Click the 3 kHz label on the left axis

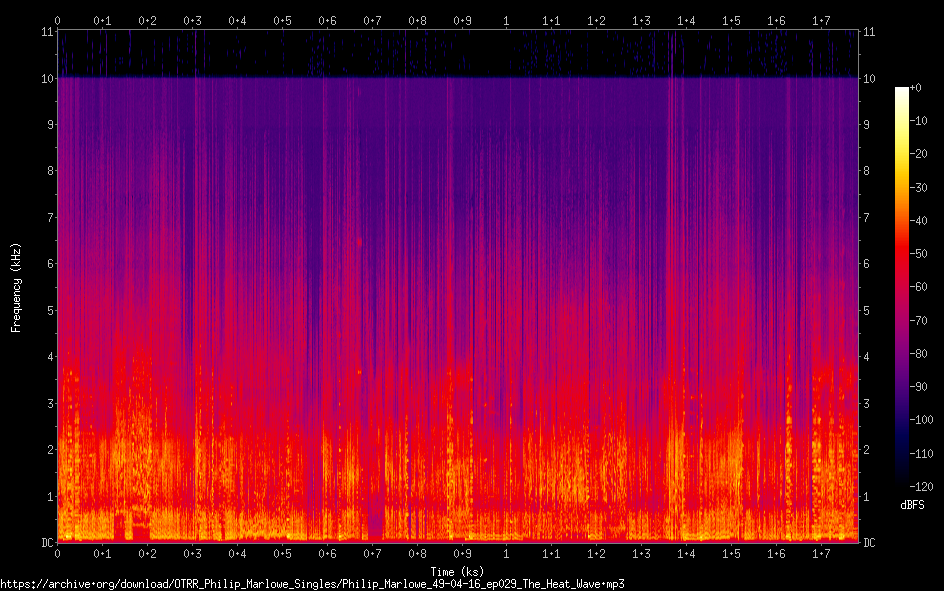(x=48, y=403)
